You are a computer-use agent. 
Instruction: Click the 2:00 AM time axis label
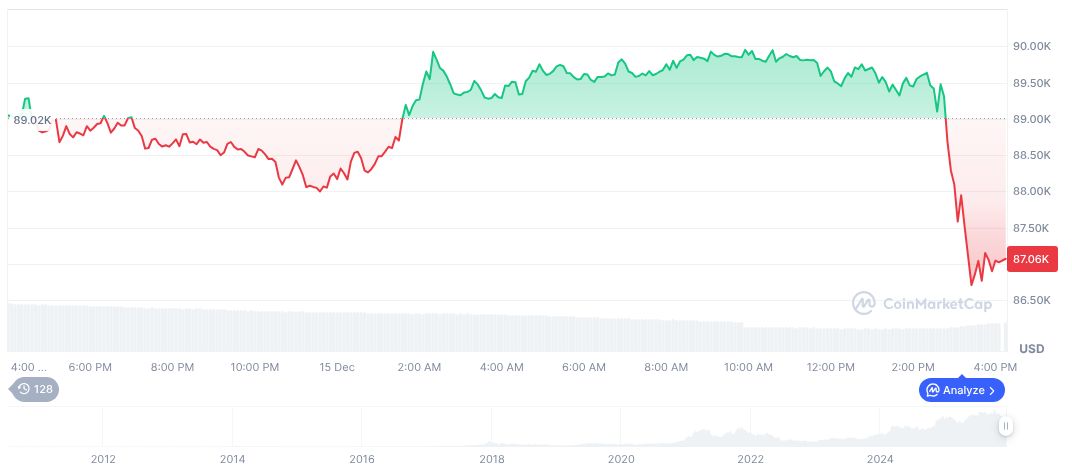[419, 367]
